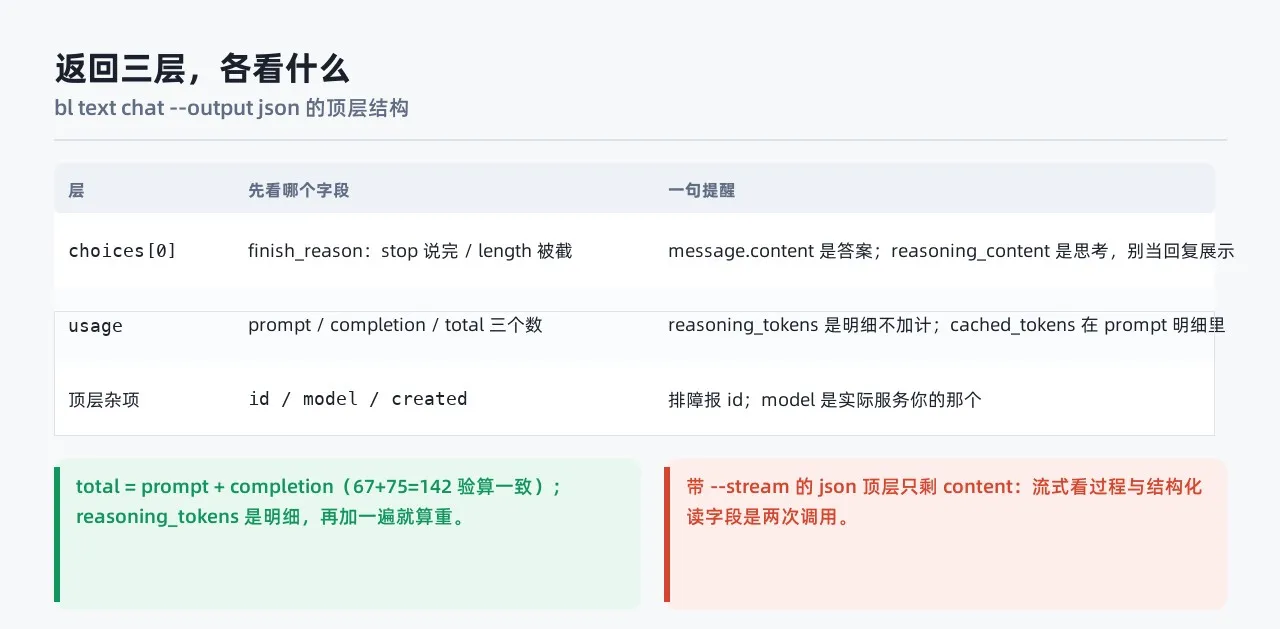1280x629 pixels.
Task: Select the choices[0] cell
Action: pyautogui.click(x=122, y=251)
